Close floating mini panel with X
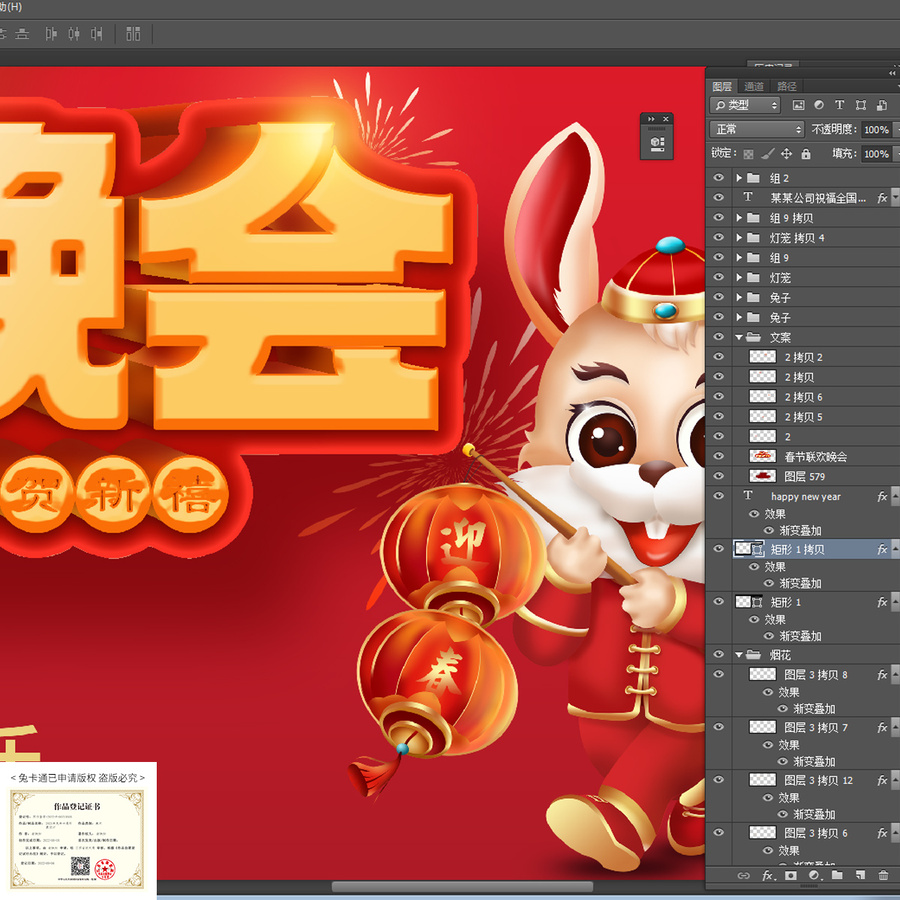 pyautogui.click(x=666, y=119)
